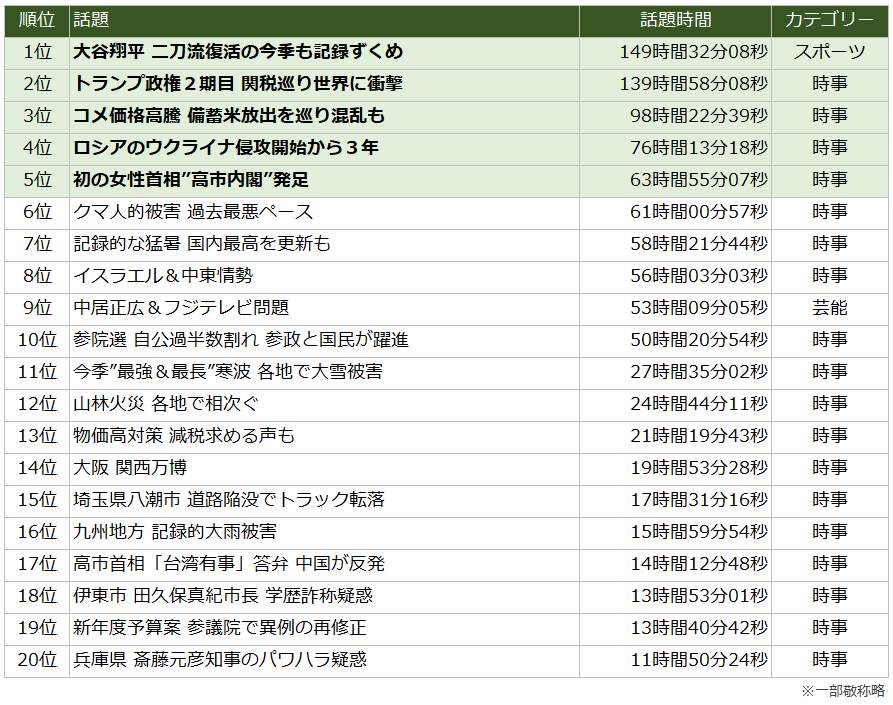The image size is (893, 705).
Task: Click the 芸能 category cell
Action: (829, 308)
